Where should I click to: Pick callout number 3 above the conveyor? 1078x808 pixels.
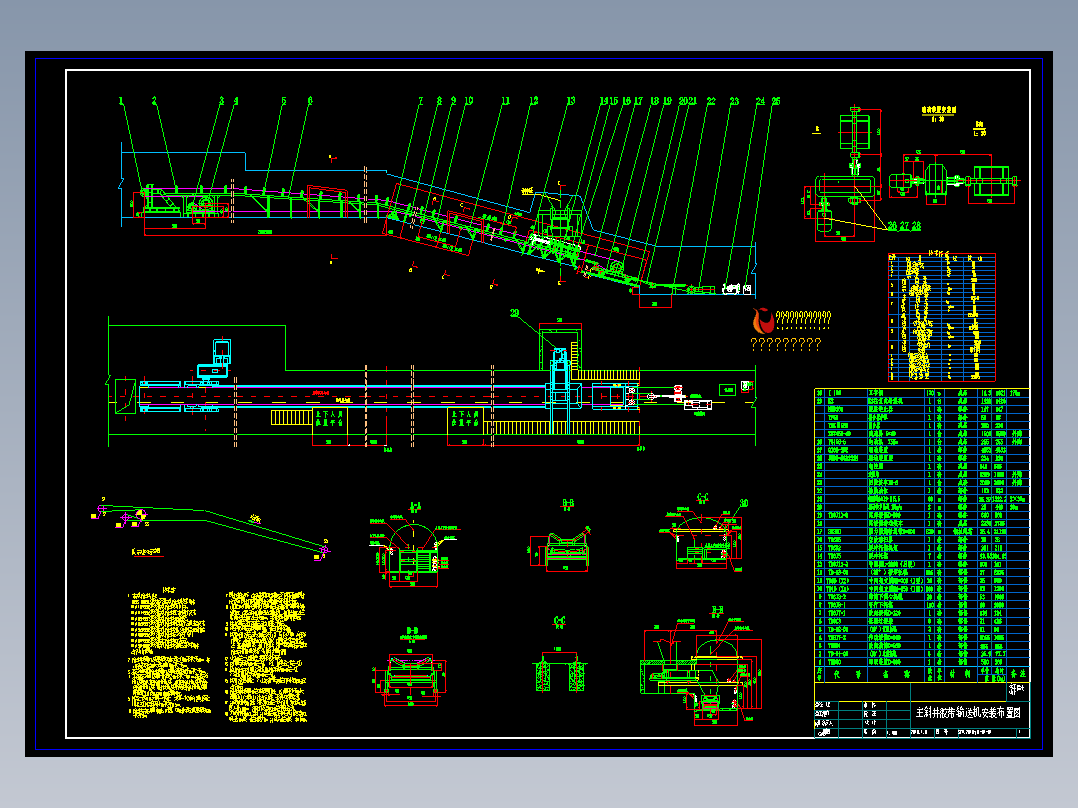point(221,101)
